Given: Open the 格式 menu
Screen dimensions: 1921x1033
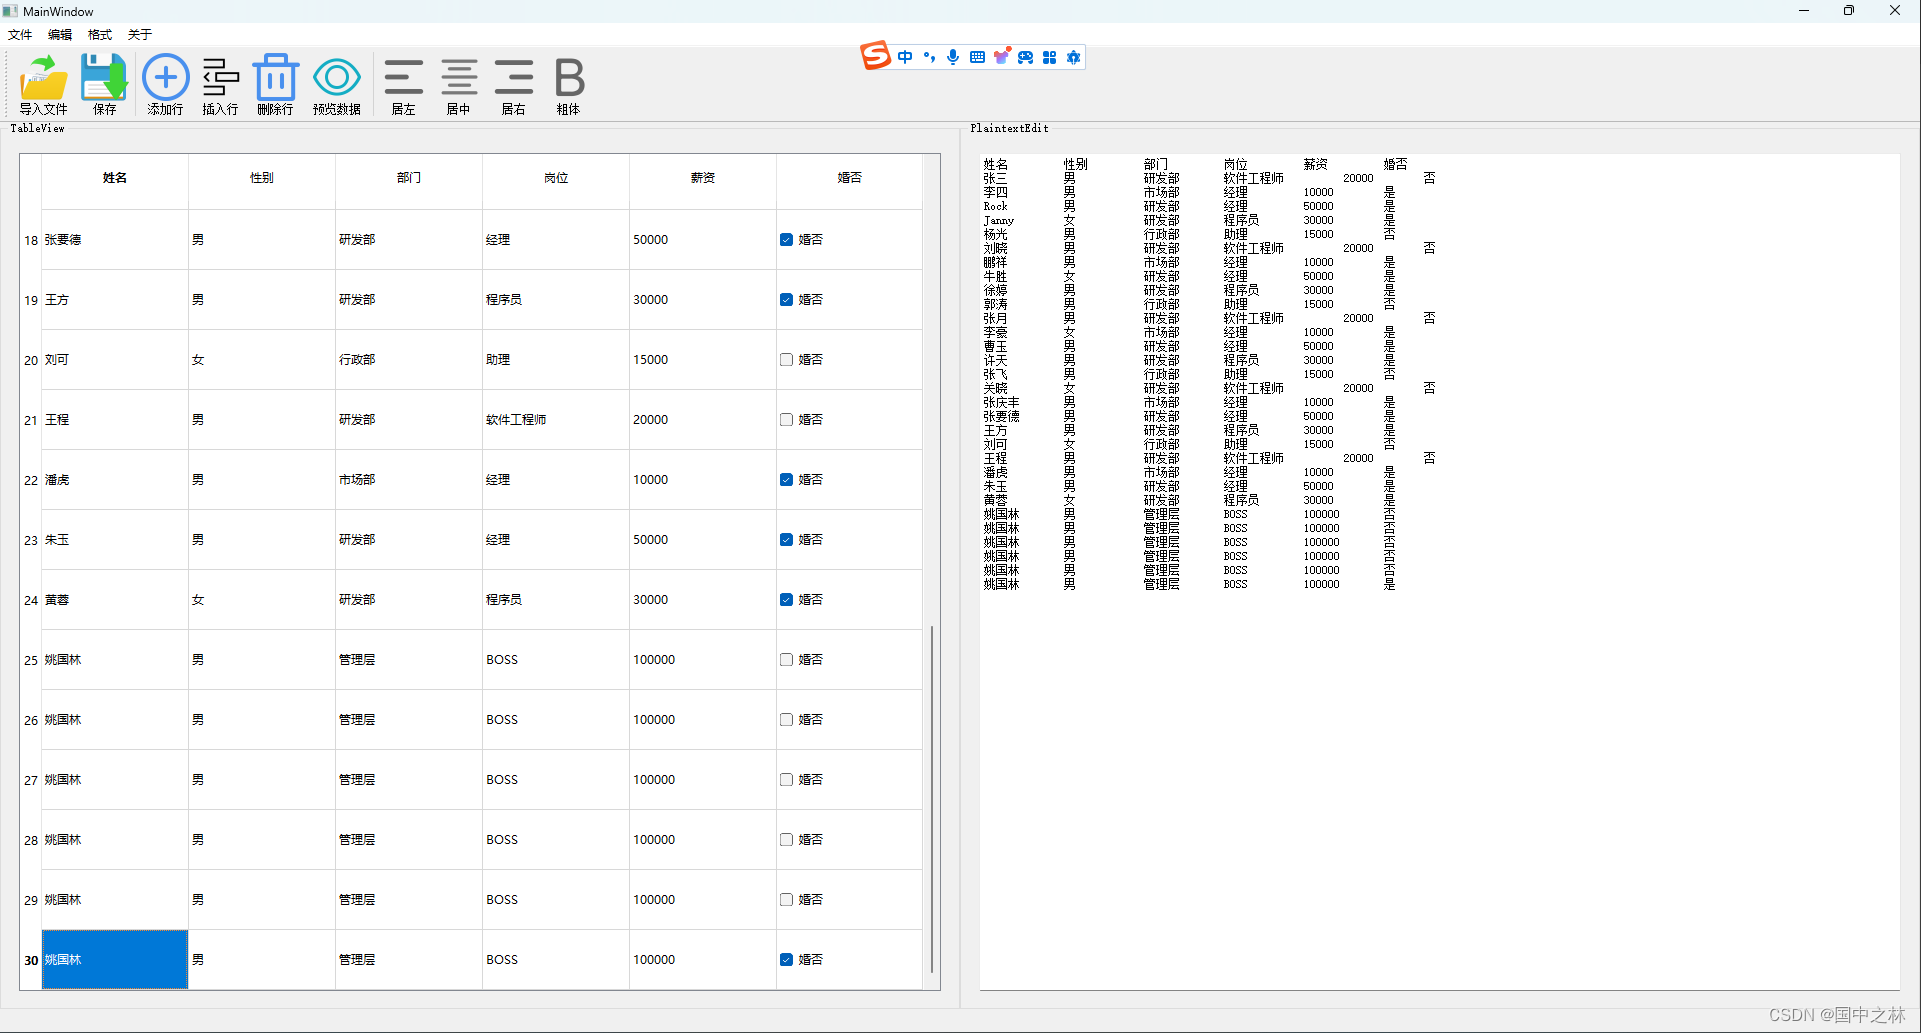Looking at the screenshot, I should 100,34.
